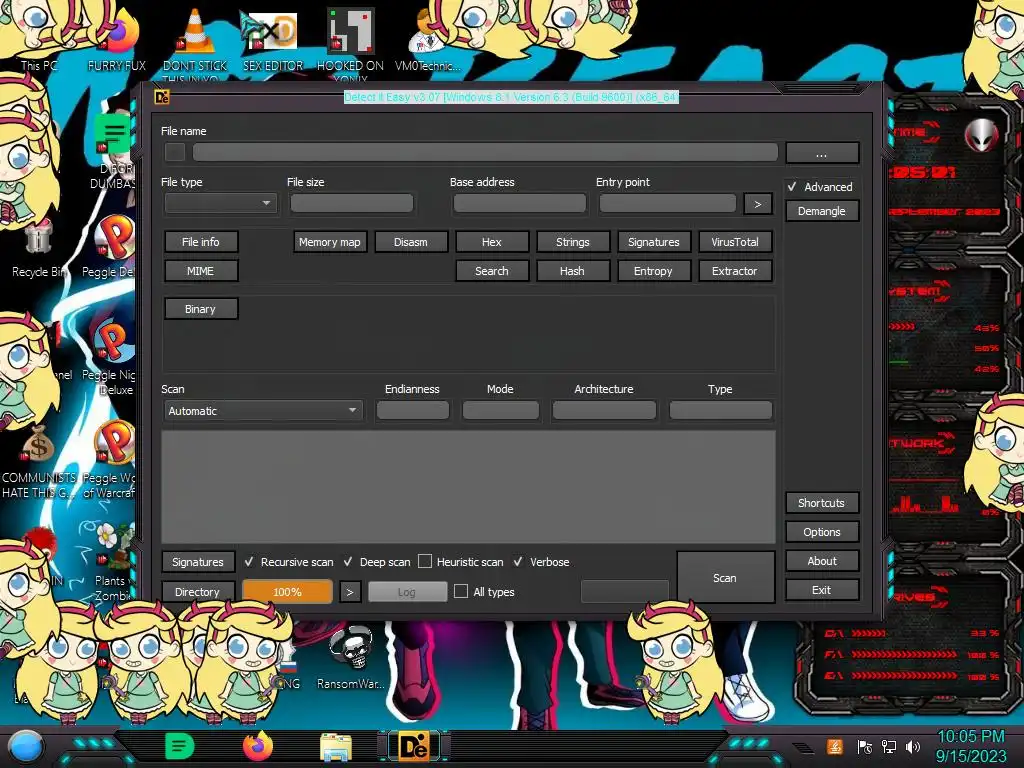Screen dimensions: 1024x768
Task: Open Firefox from the taskbar
Action: pos(257,746)
